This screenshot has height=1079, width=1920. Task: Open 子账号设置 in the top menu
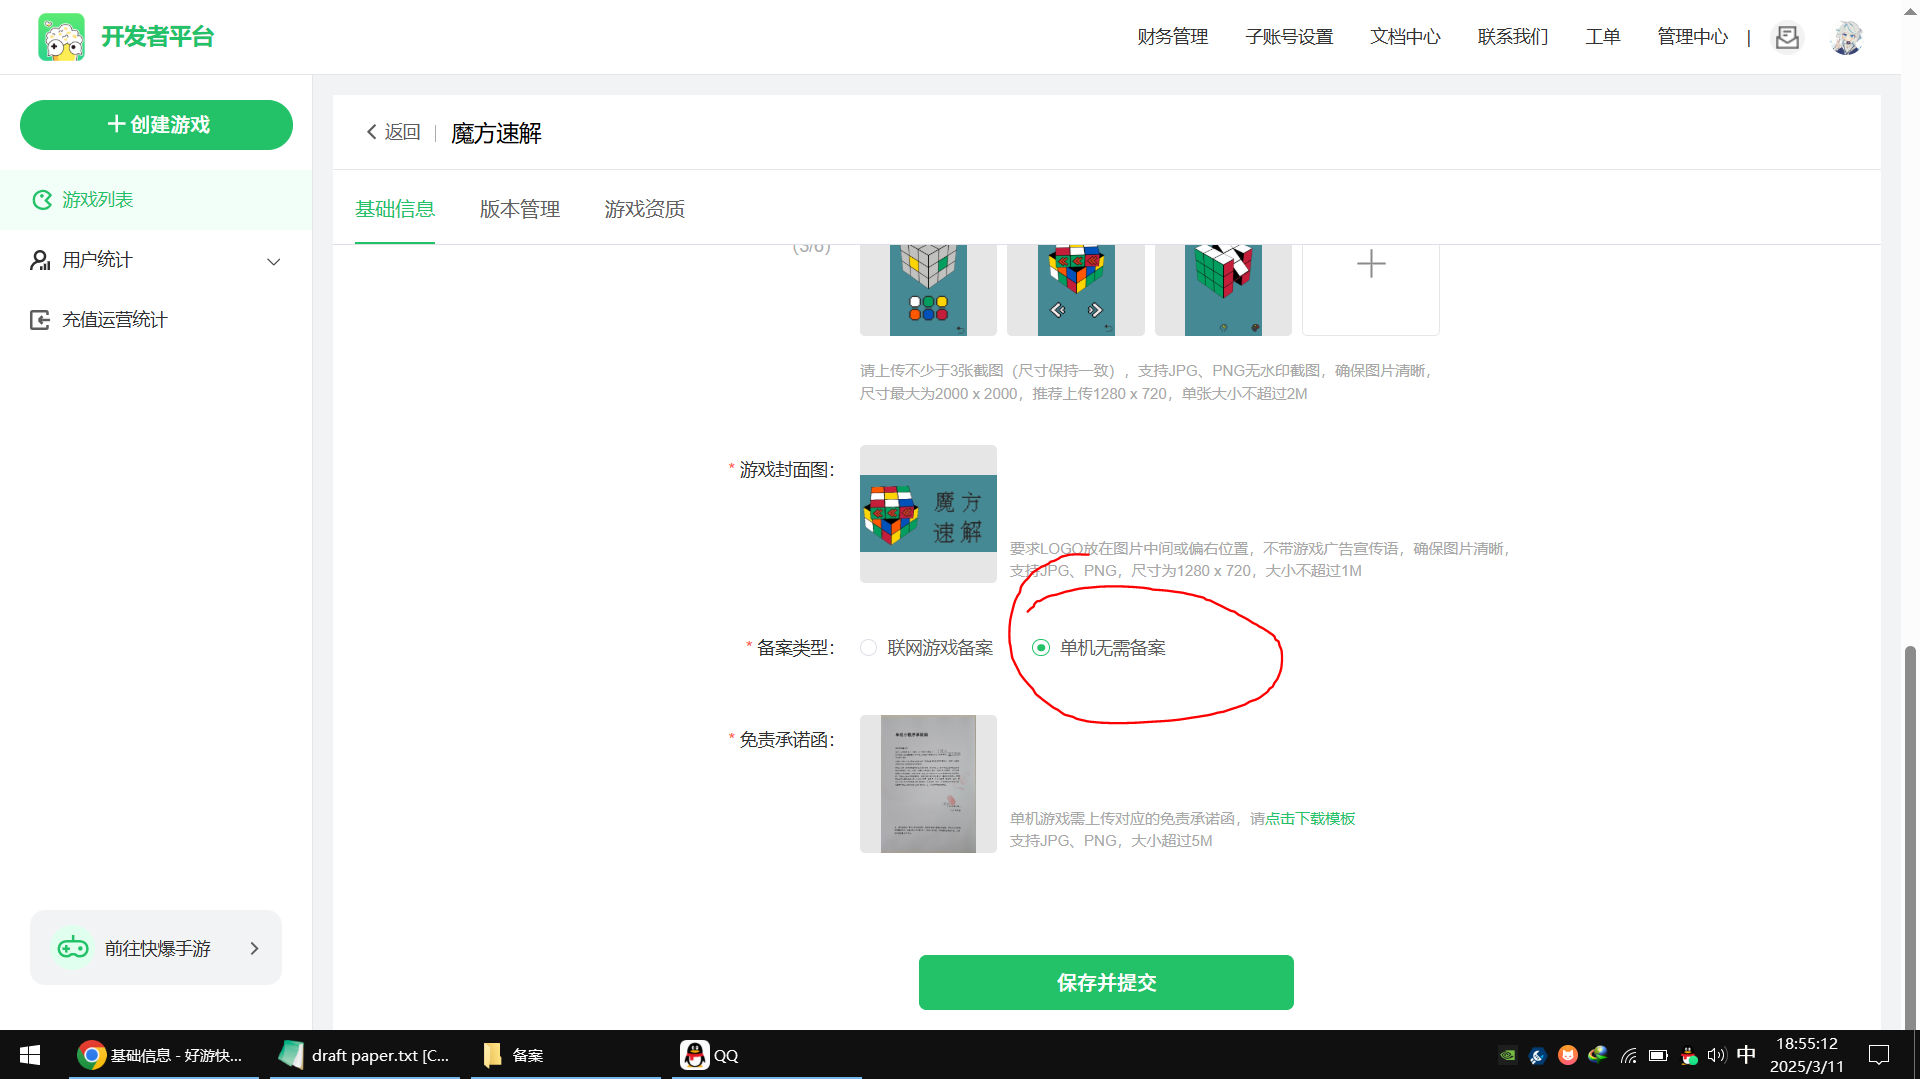tap(1289, 37)
